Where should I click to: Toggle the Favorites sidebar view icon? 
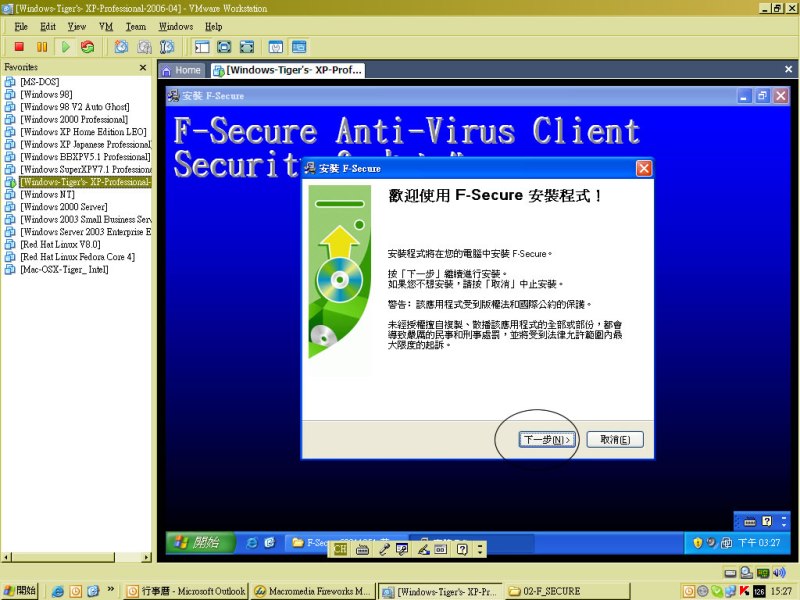coord(202,47)
